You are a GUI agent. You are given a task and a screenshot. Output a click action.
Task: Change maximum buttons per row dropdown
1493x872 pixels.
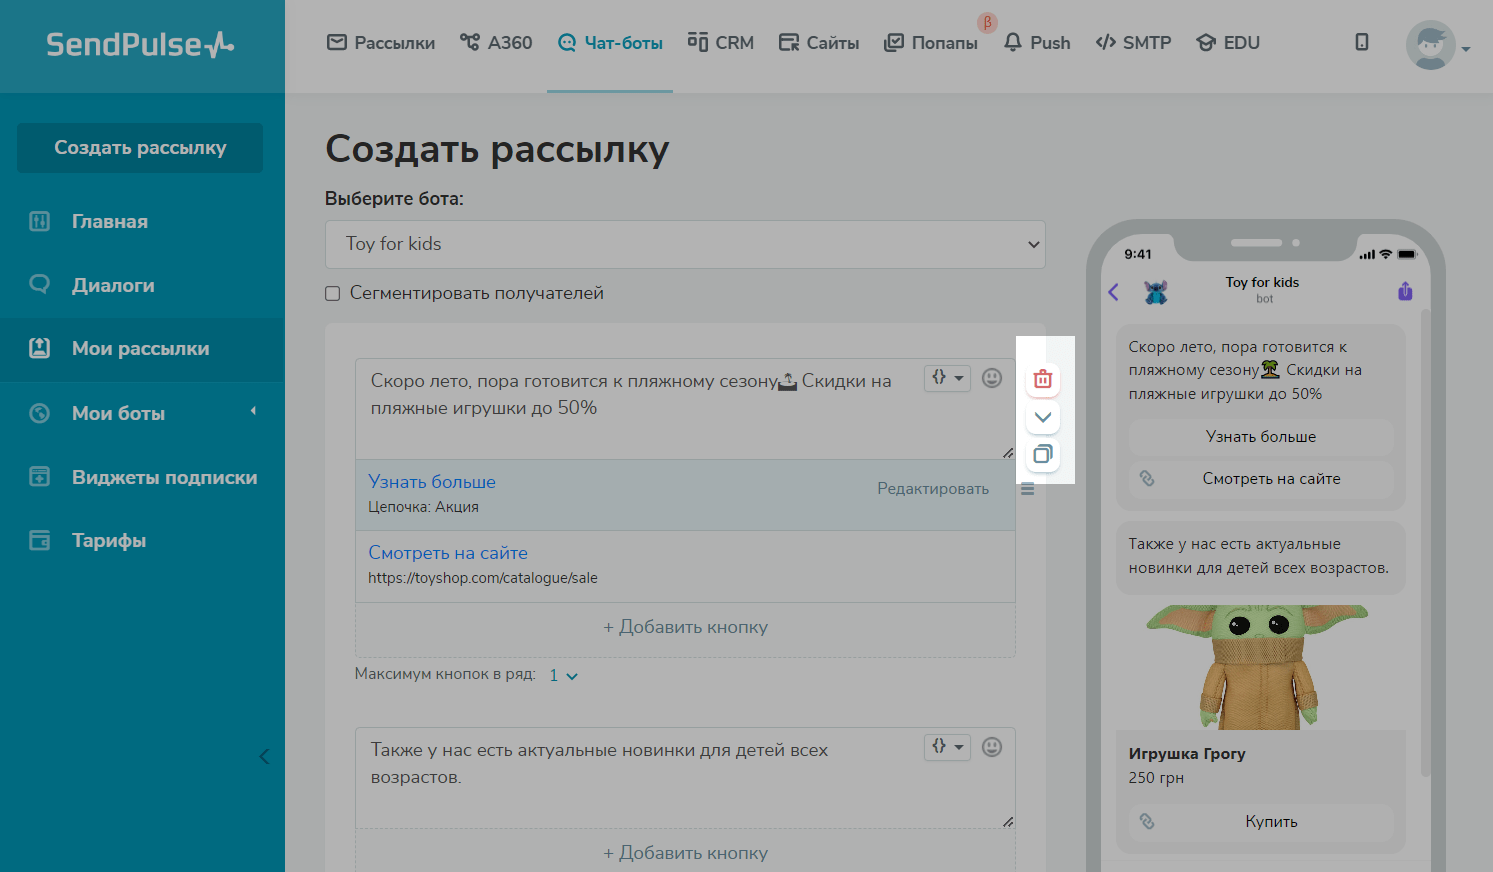pyautogui.click(x=563, y=676)
